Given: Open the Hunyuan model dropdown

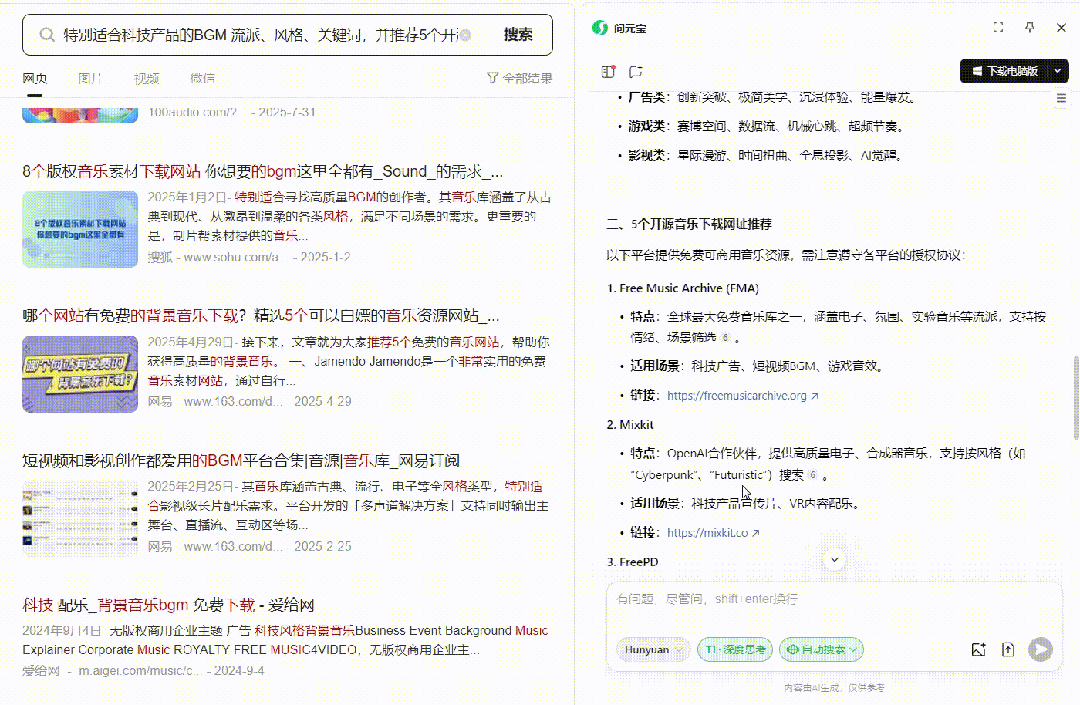Looking at the screenshot, I should 653,650.
